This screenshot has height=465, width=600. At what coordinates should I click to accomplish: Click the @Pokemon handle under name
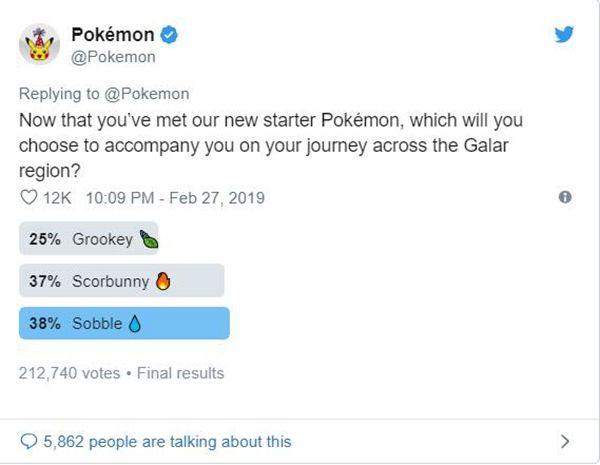(x=113, y=57)
